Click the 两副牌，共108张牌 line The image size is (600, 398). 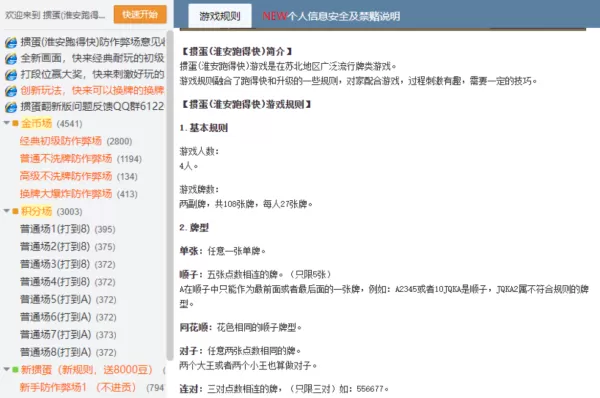point(246,204)
